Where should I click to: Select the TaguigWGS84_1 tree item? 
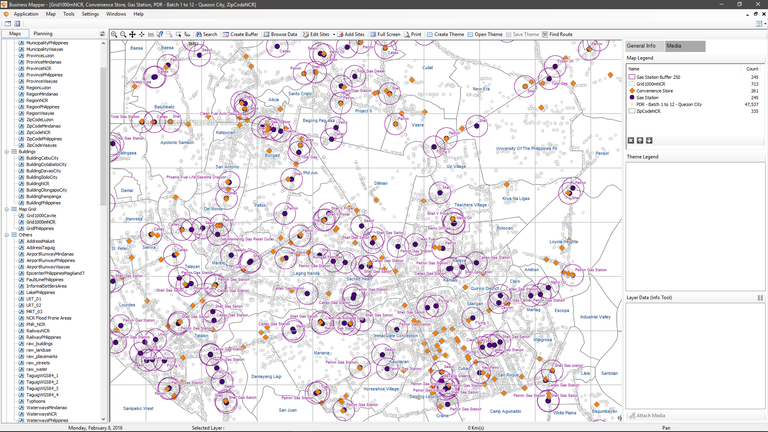click(x=42, y=376)
